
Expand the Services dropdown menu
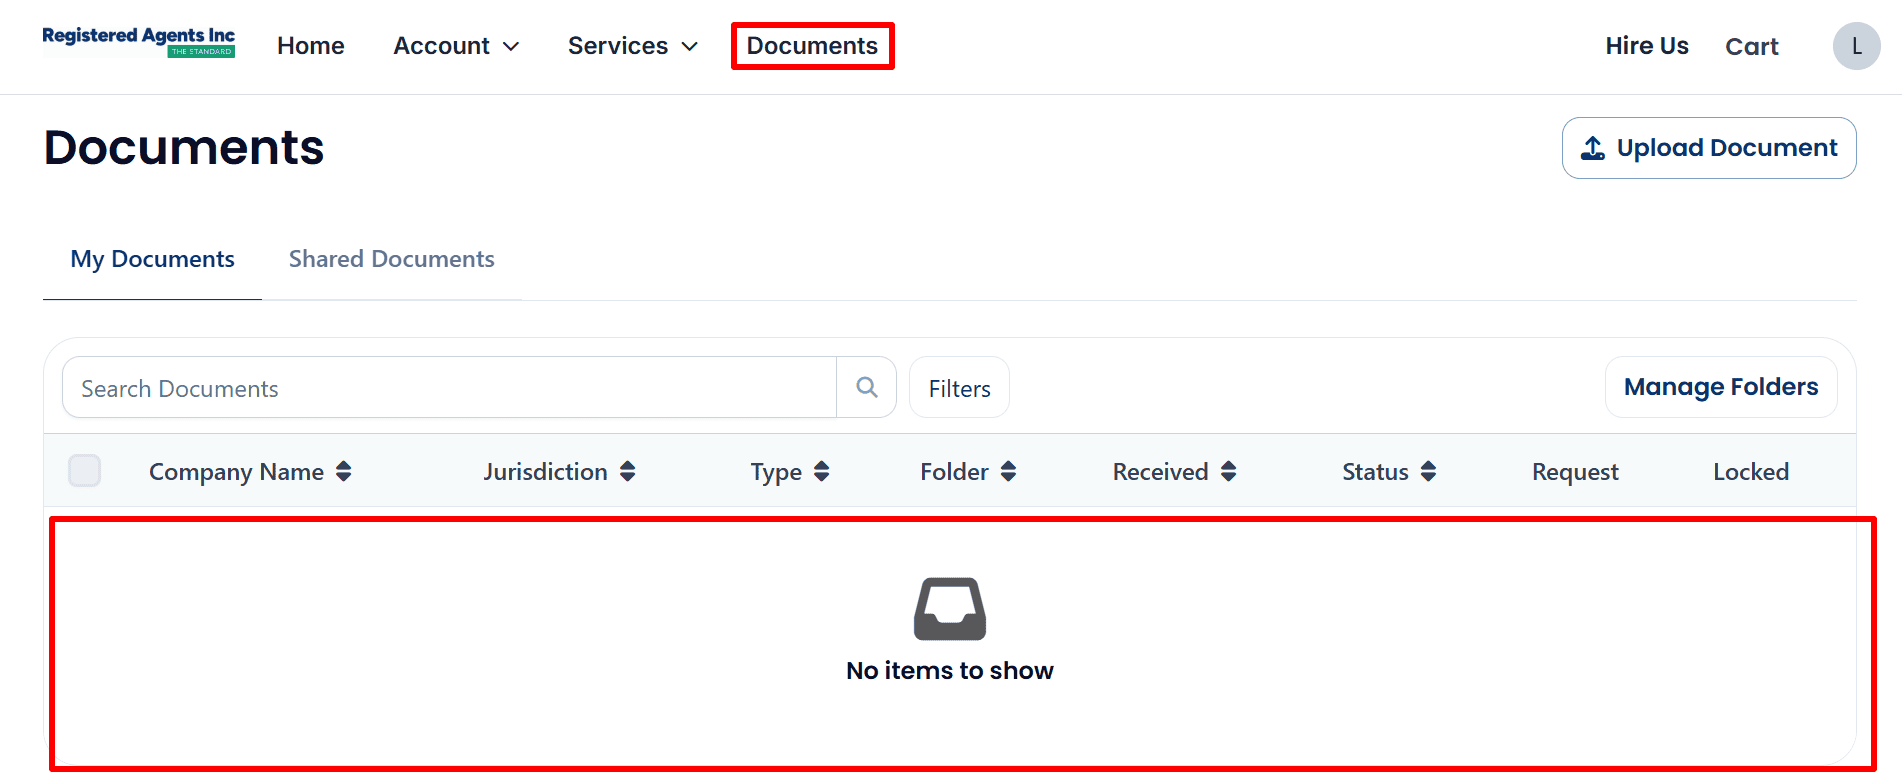tap(633, 46)
